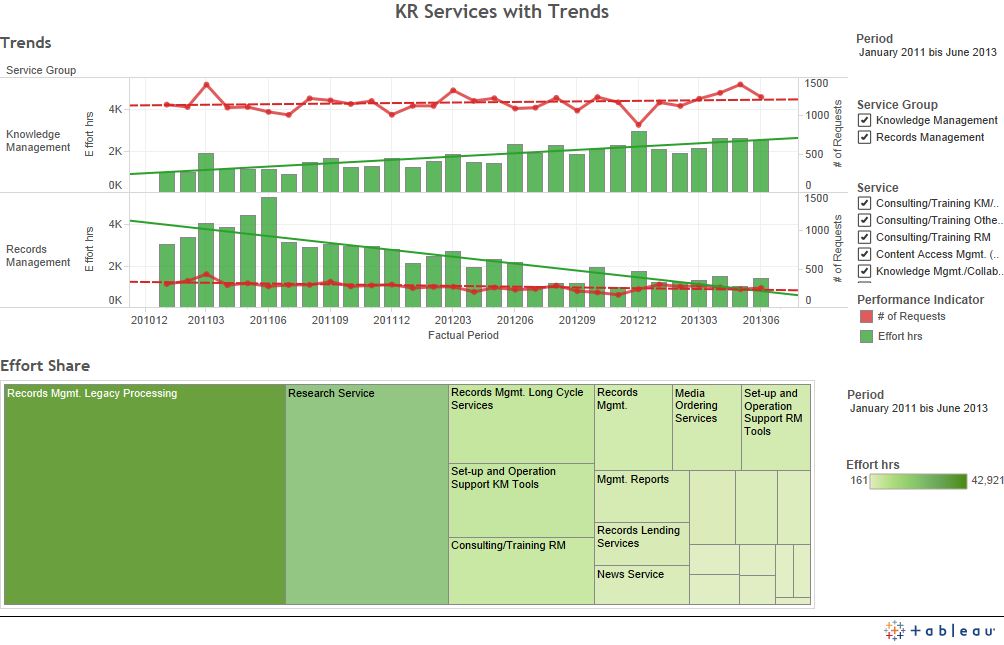Screen dimensions: 1004x645
Task: Uncheck the Knowledge Management service group
Action: point(865,121)
